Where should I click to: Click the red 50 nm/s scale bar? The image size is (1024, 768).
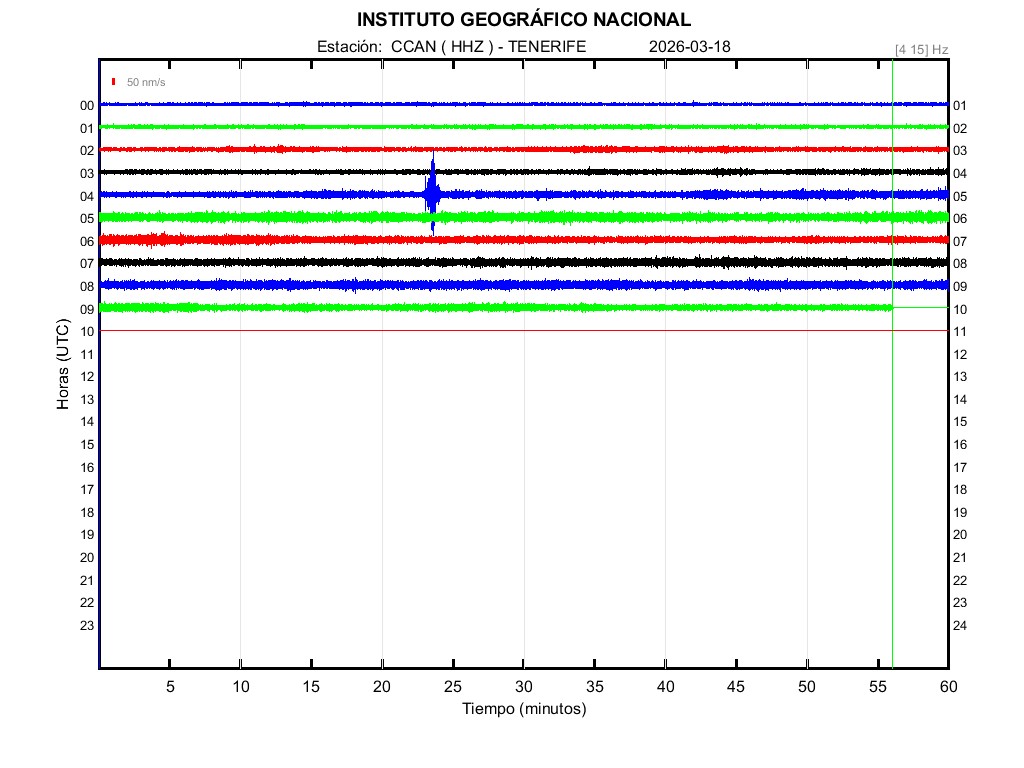(x=114, y=81)
